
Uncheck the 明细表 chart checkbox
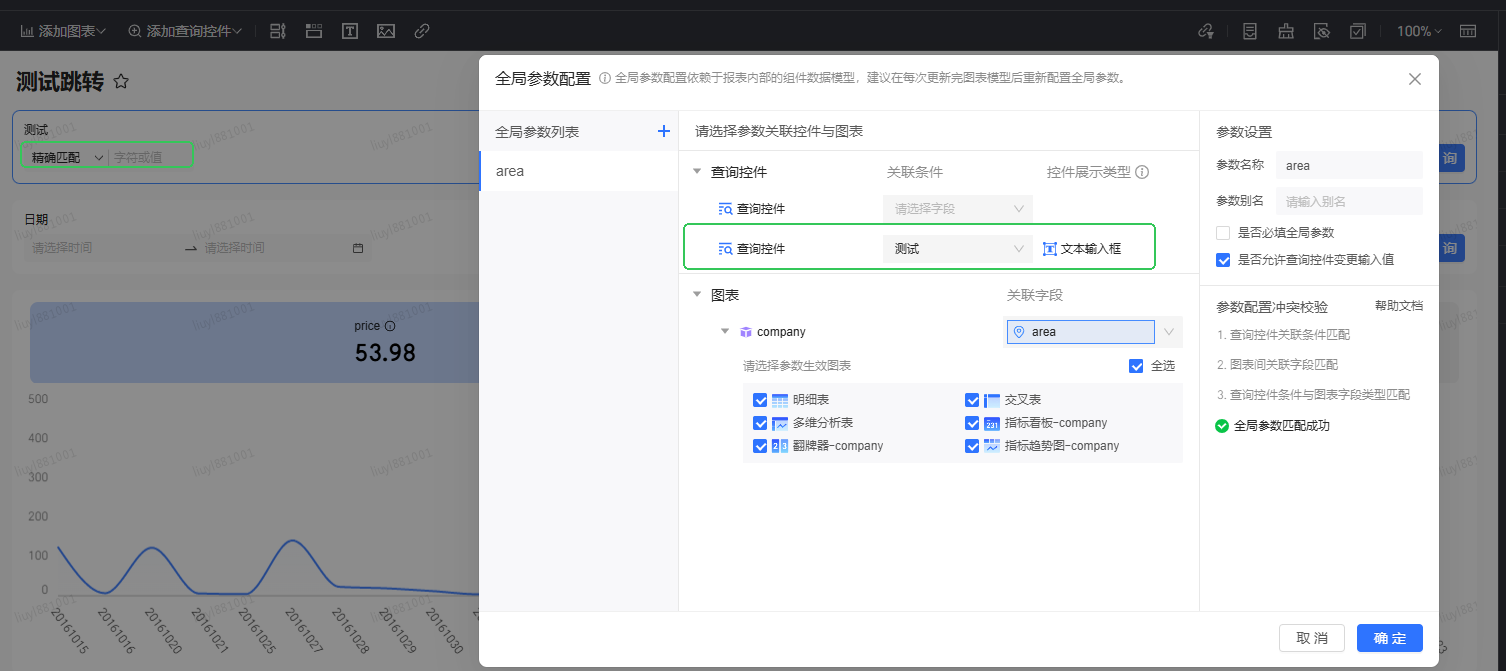coord(760,400)
